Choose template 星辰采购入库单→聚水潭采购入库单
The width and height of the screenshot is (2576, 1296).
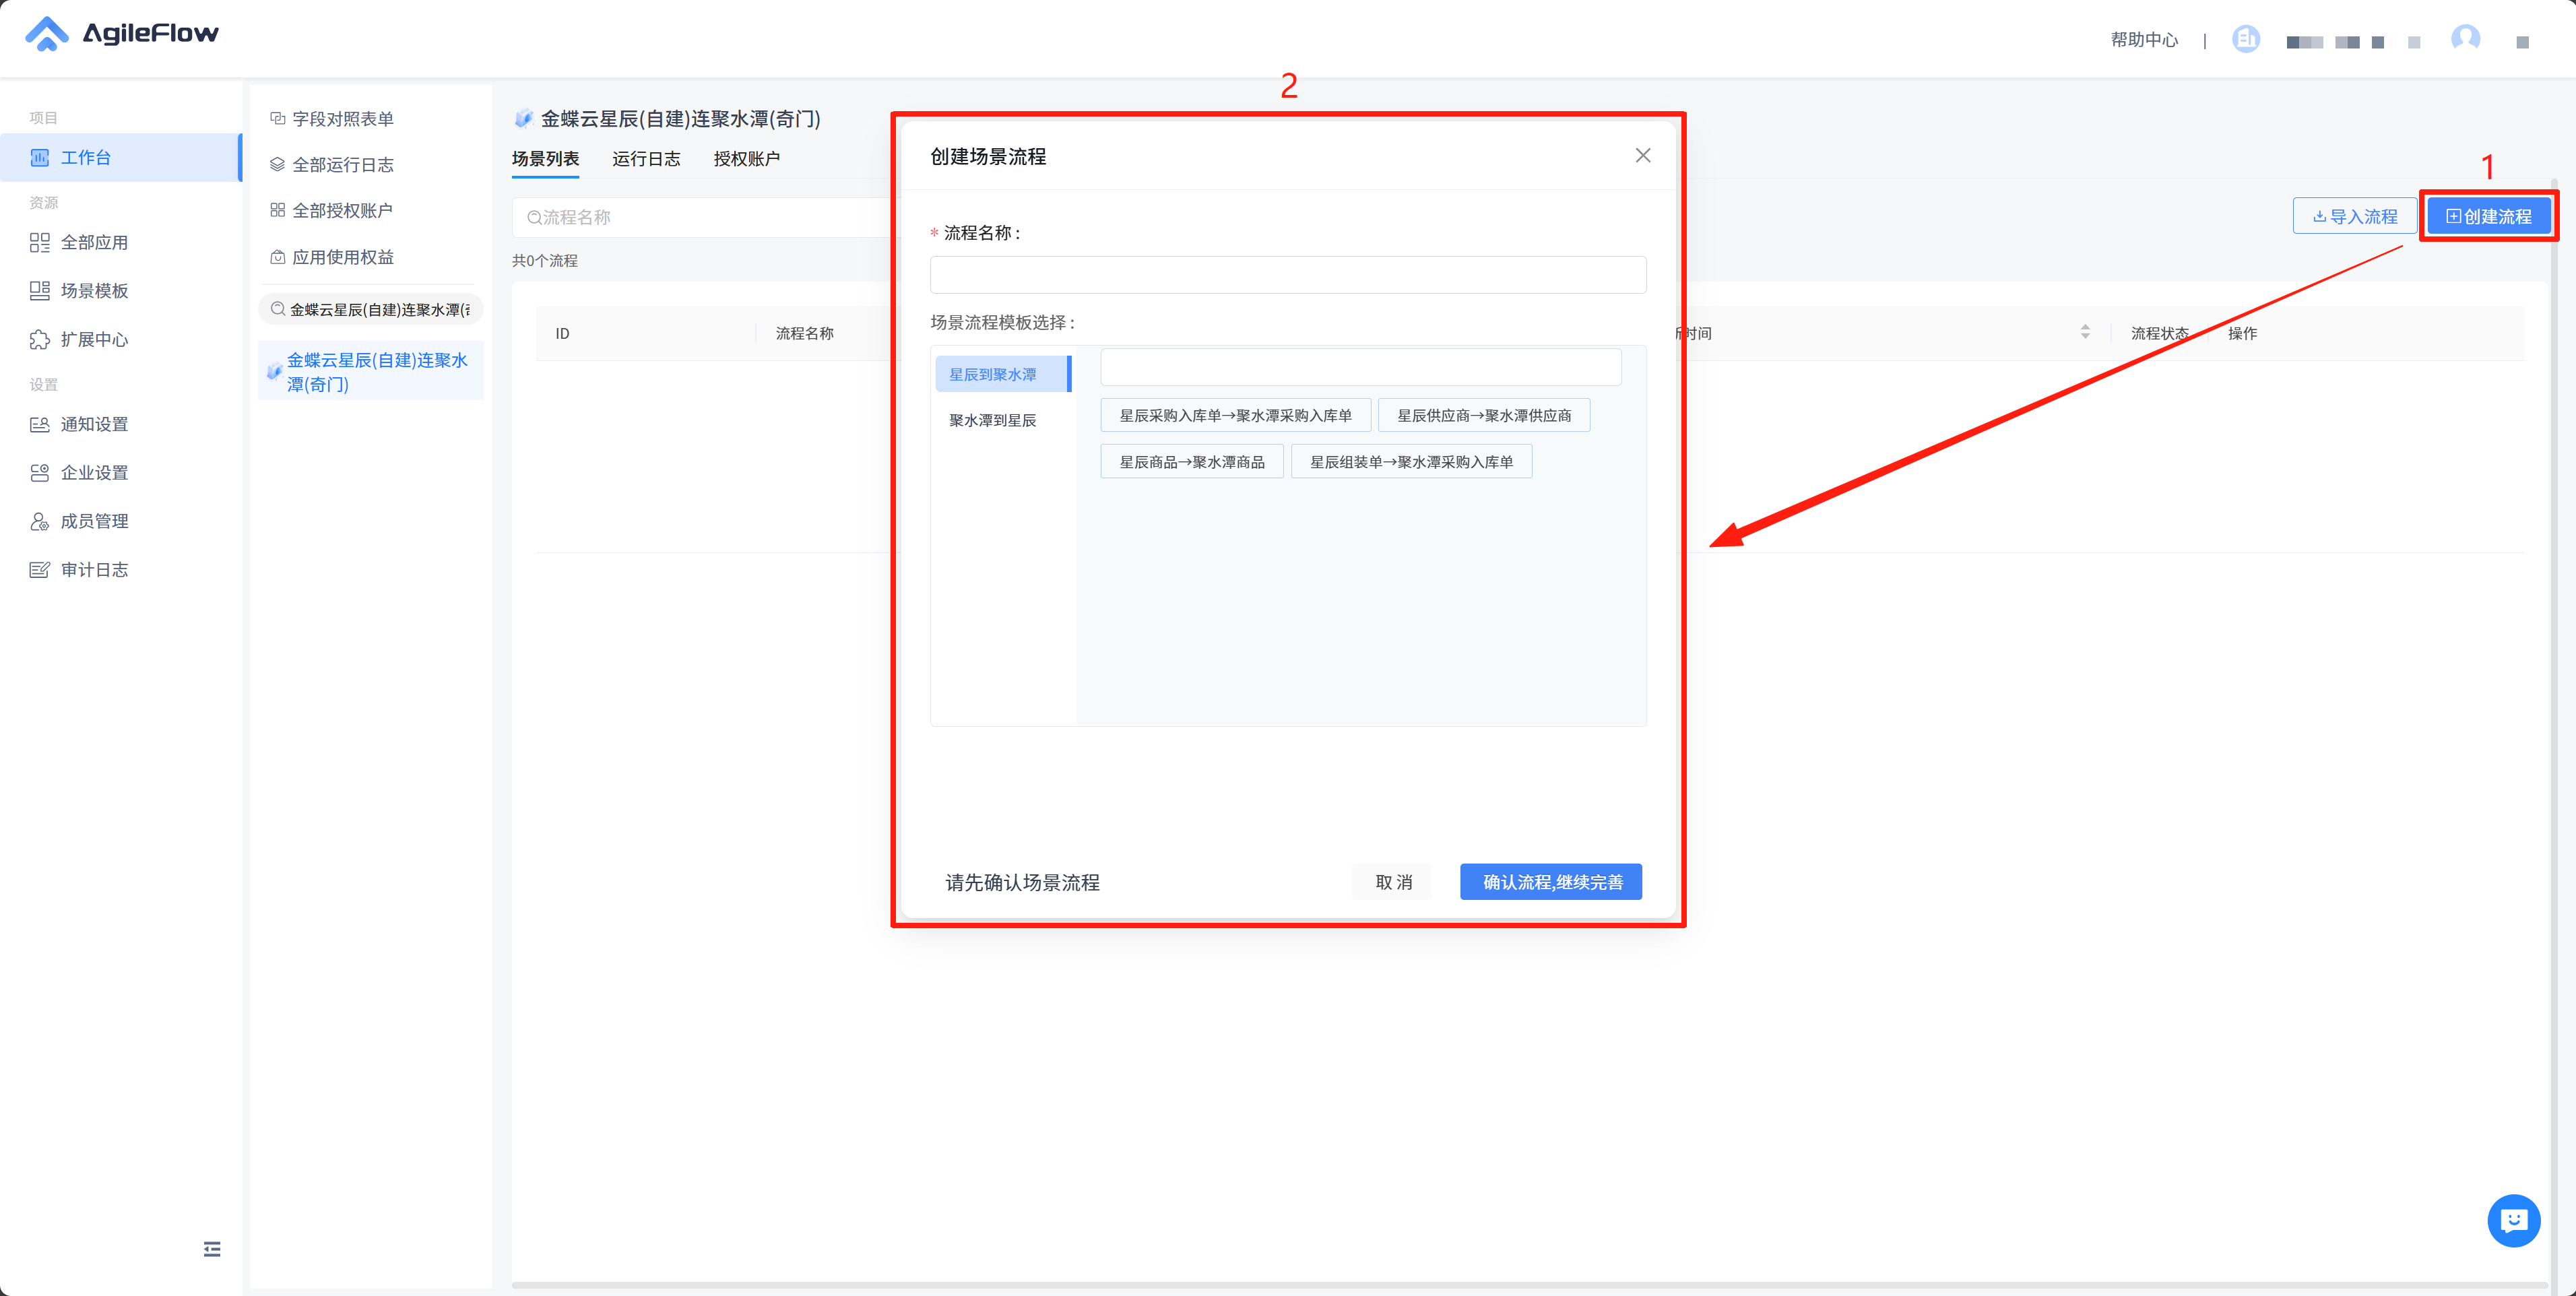1235,416
